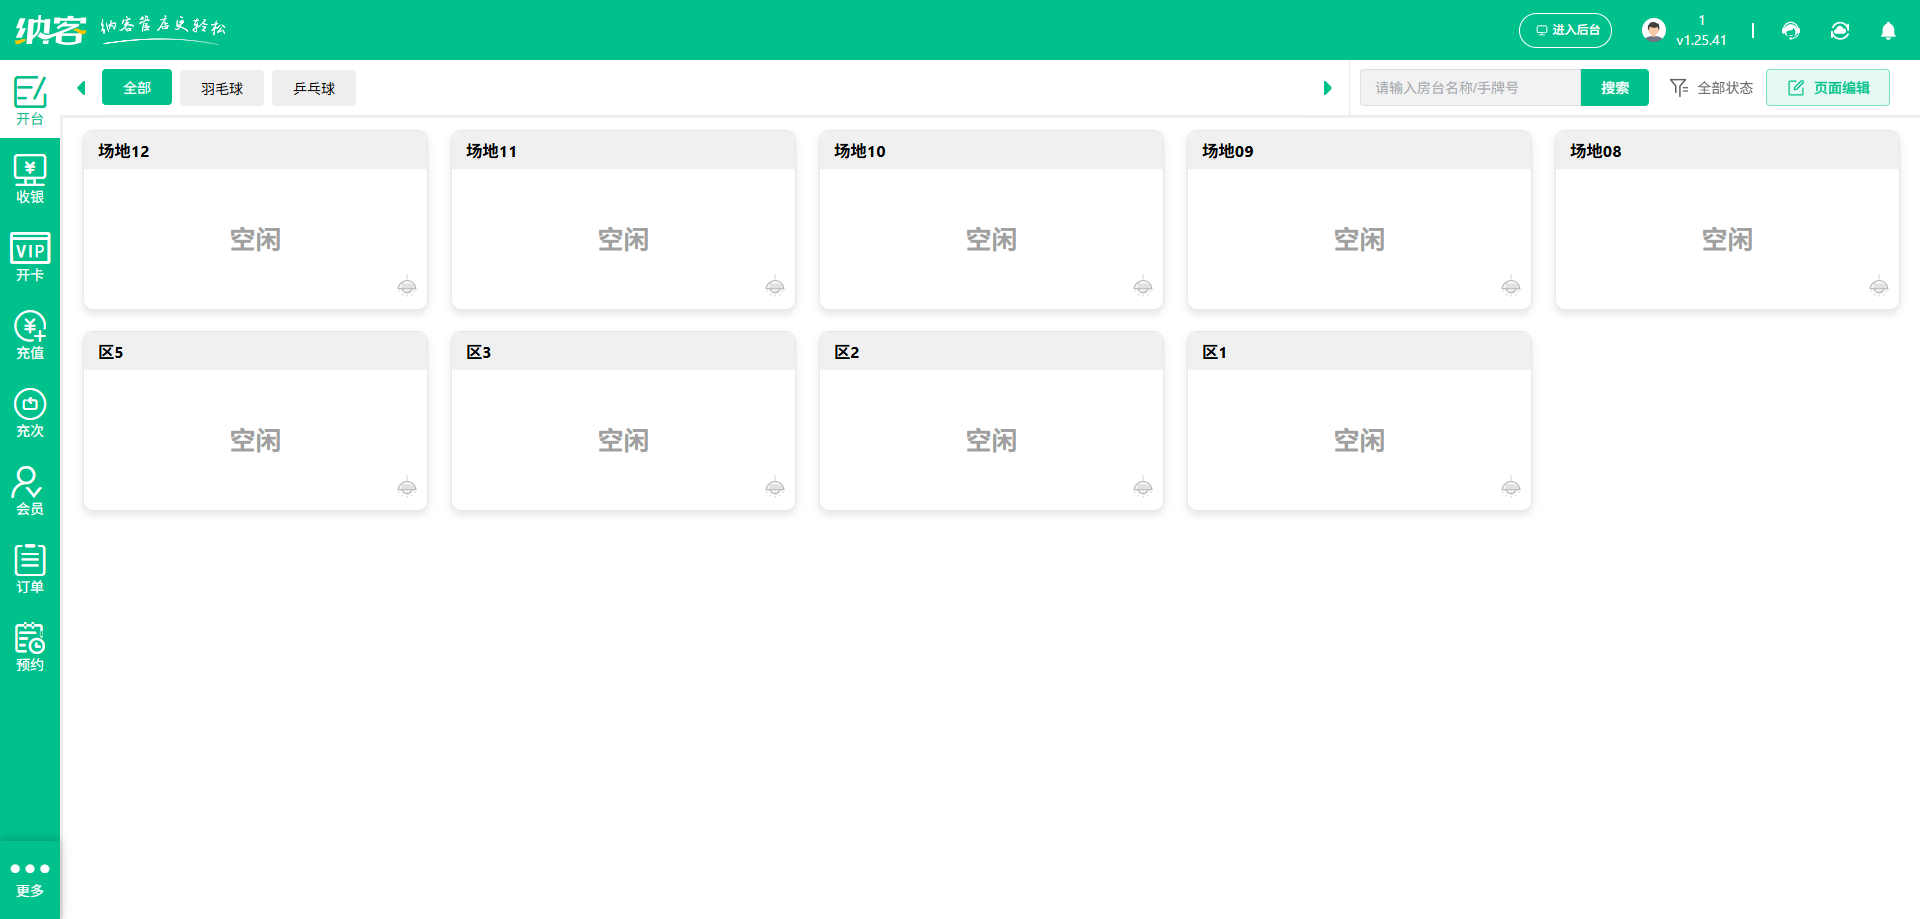
Task: Open the 全部状态 status filter
Action: (1712, 88)
